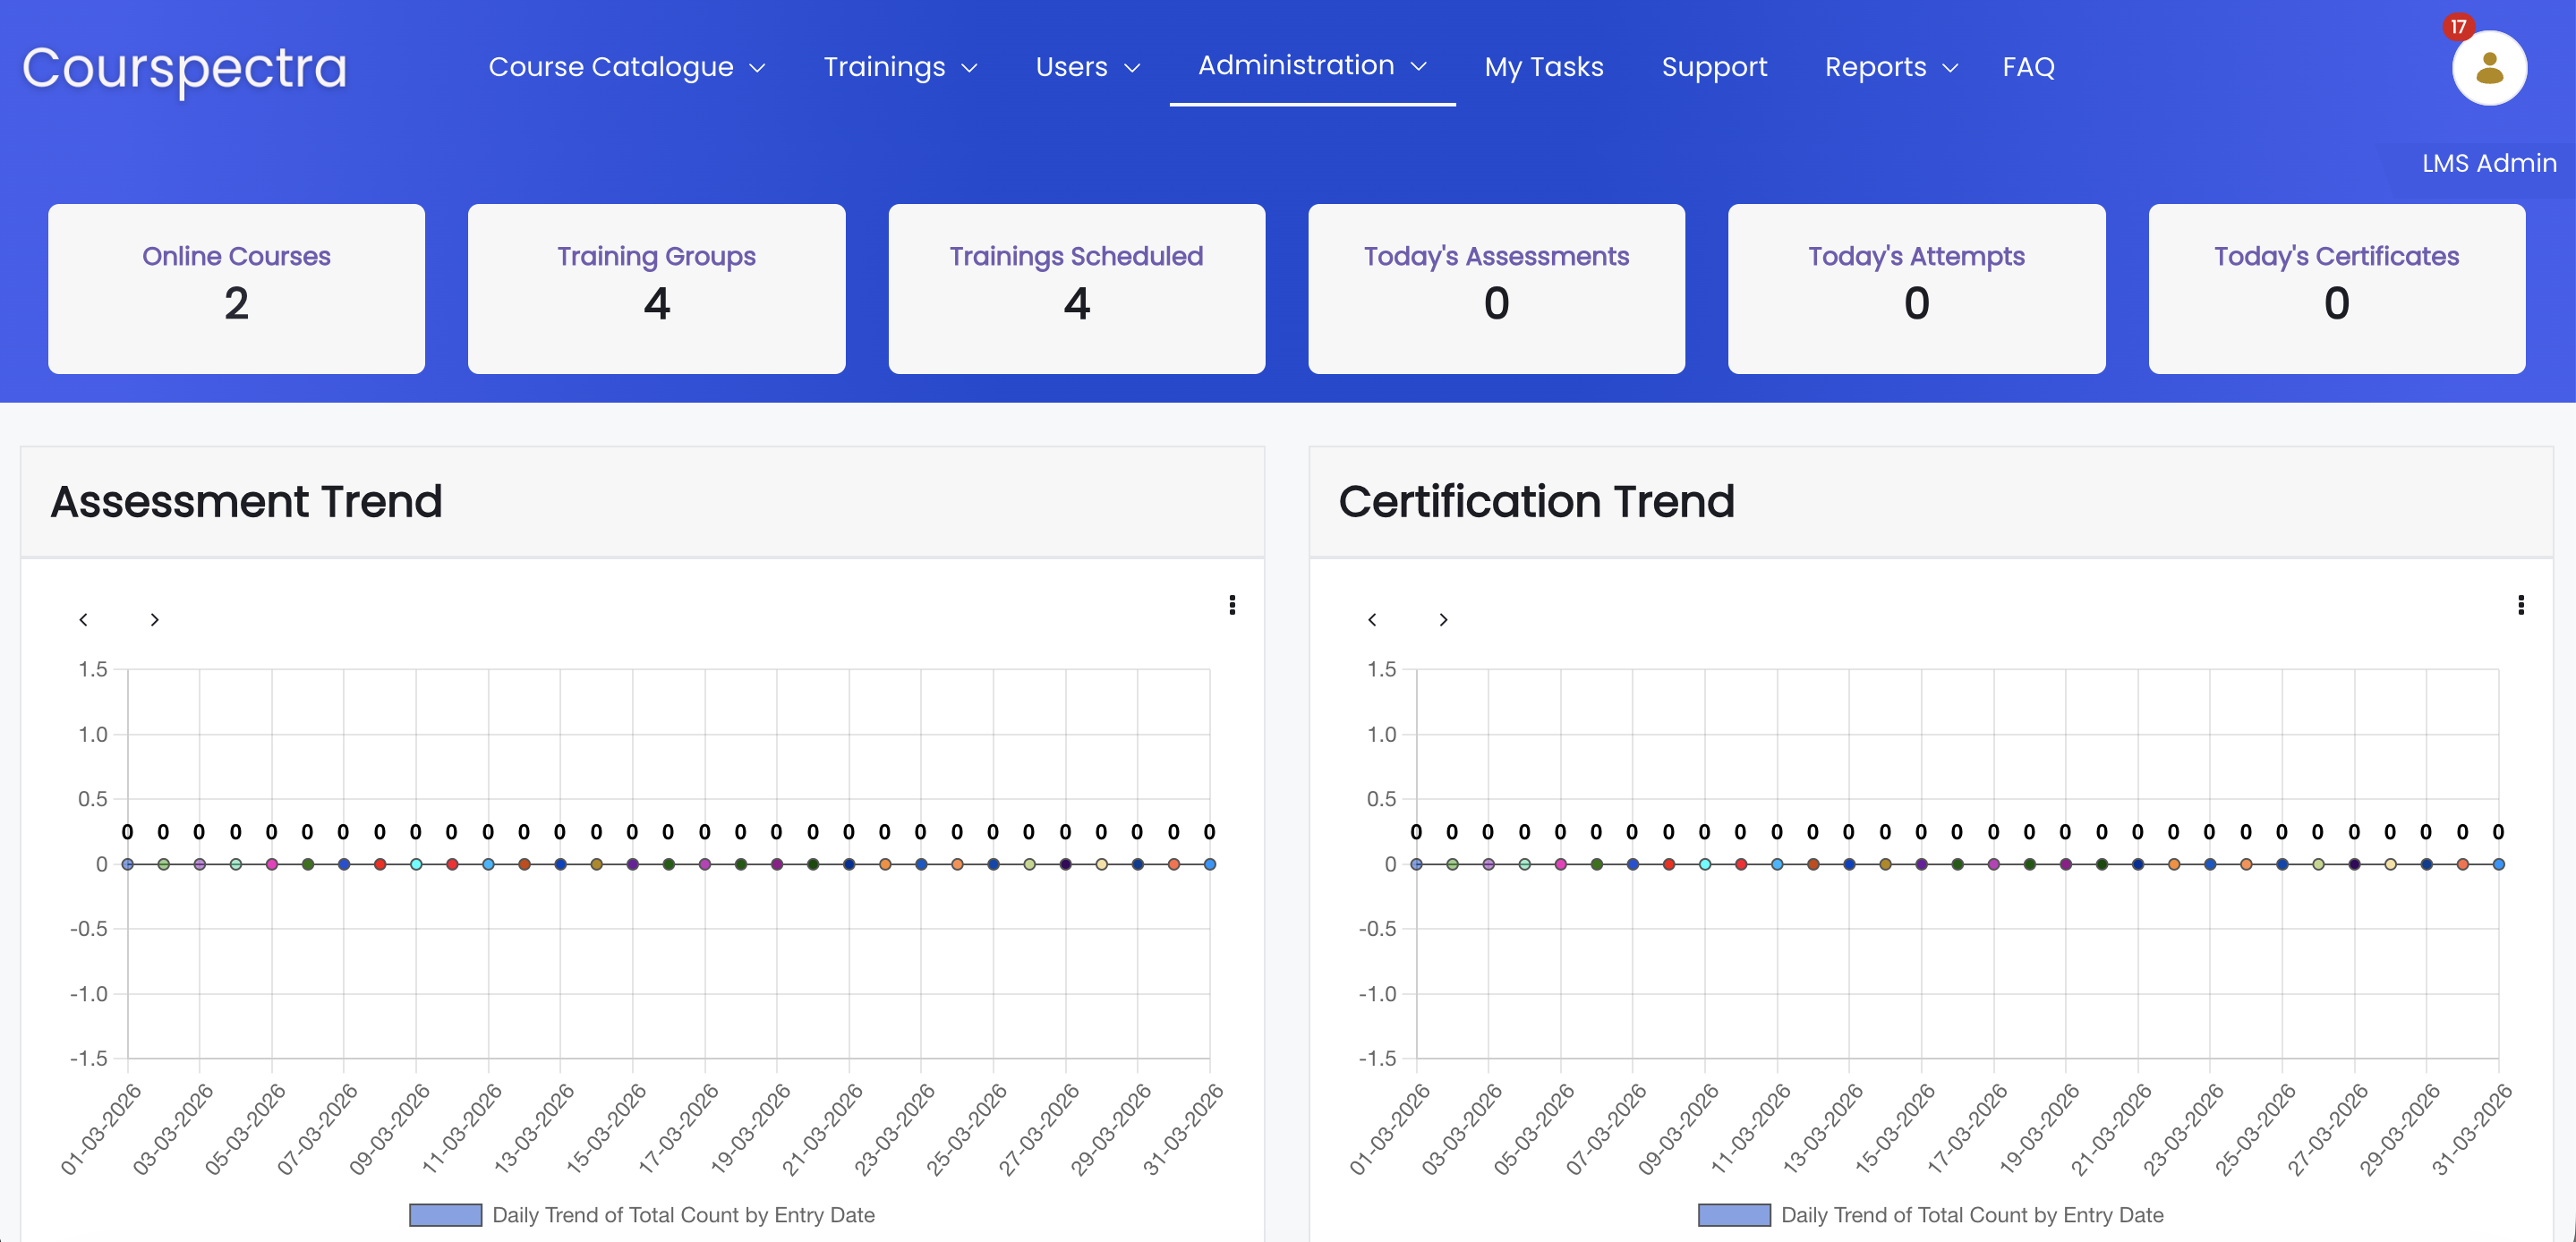
Task: Open Certification Trend chart three-dot menu
Action: 2520,605
